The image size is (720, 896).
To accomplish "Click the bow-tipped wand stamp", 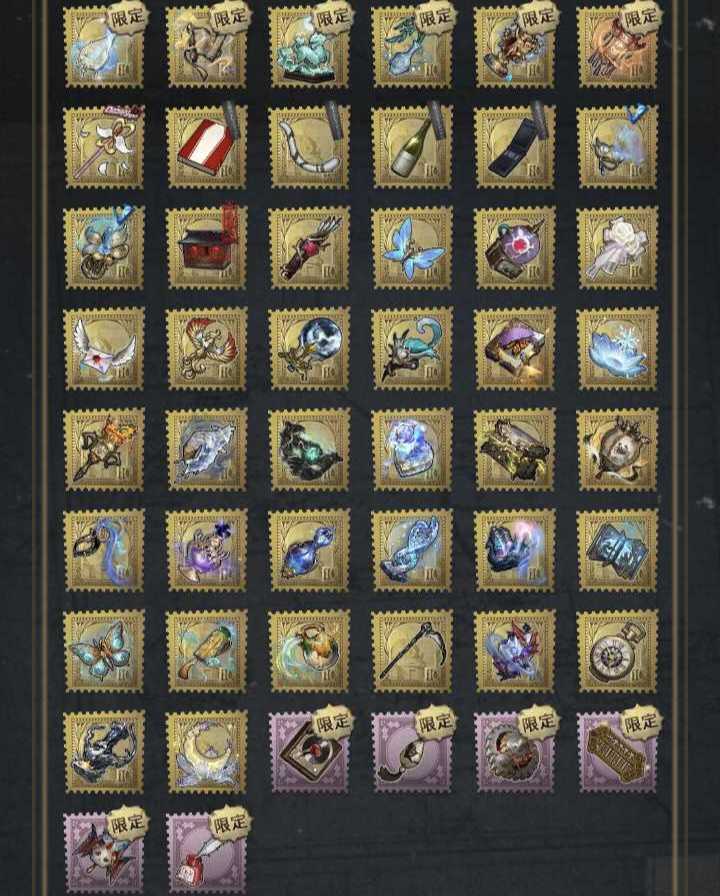I will 104,147.
